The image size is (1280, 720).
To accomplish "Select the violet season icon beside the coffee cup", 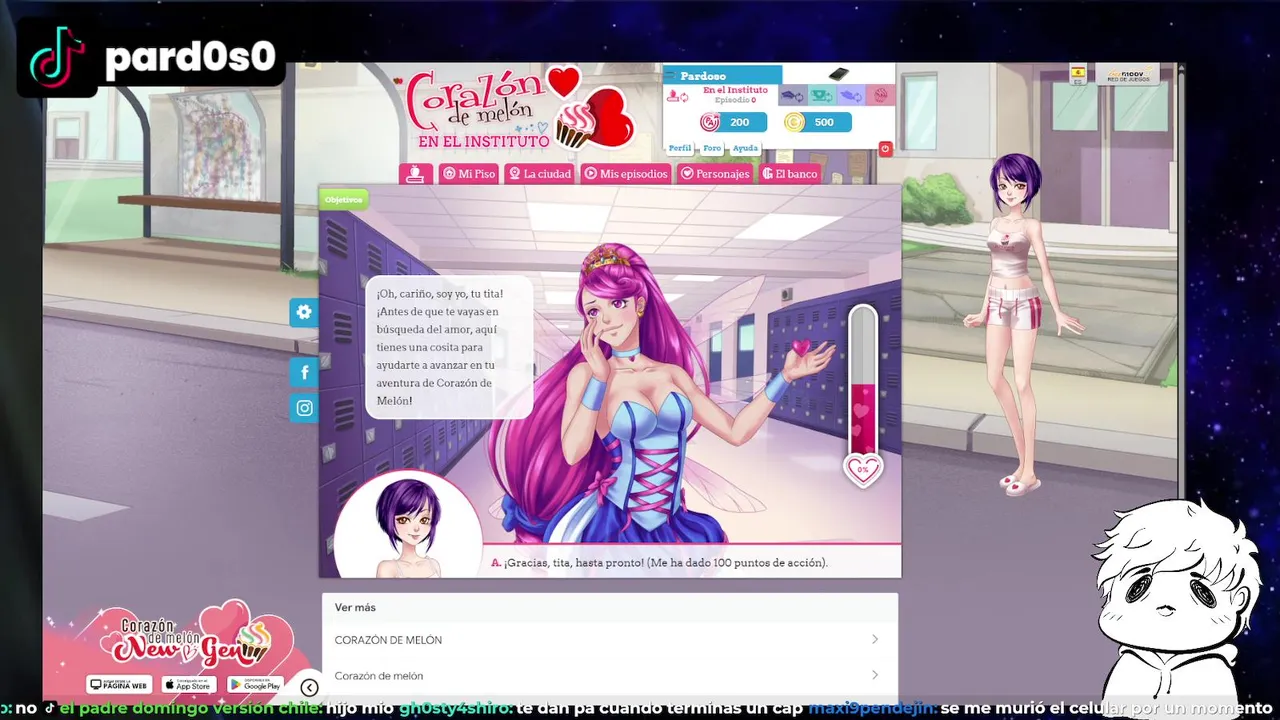I will (x=851, y=96).
